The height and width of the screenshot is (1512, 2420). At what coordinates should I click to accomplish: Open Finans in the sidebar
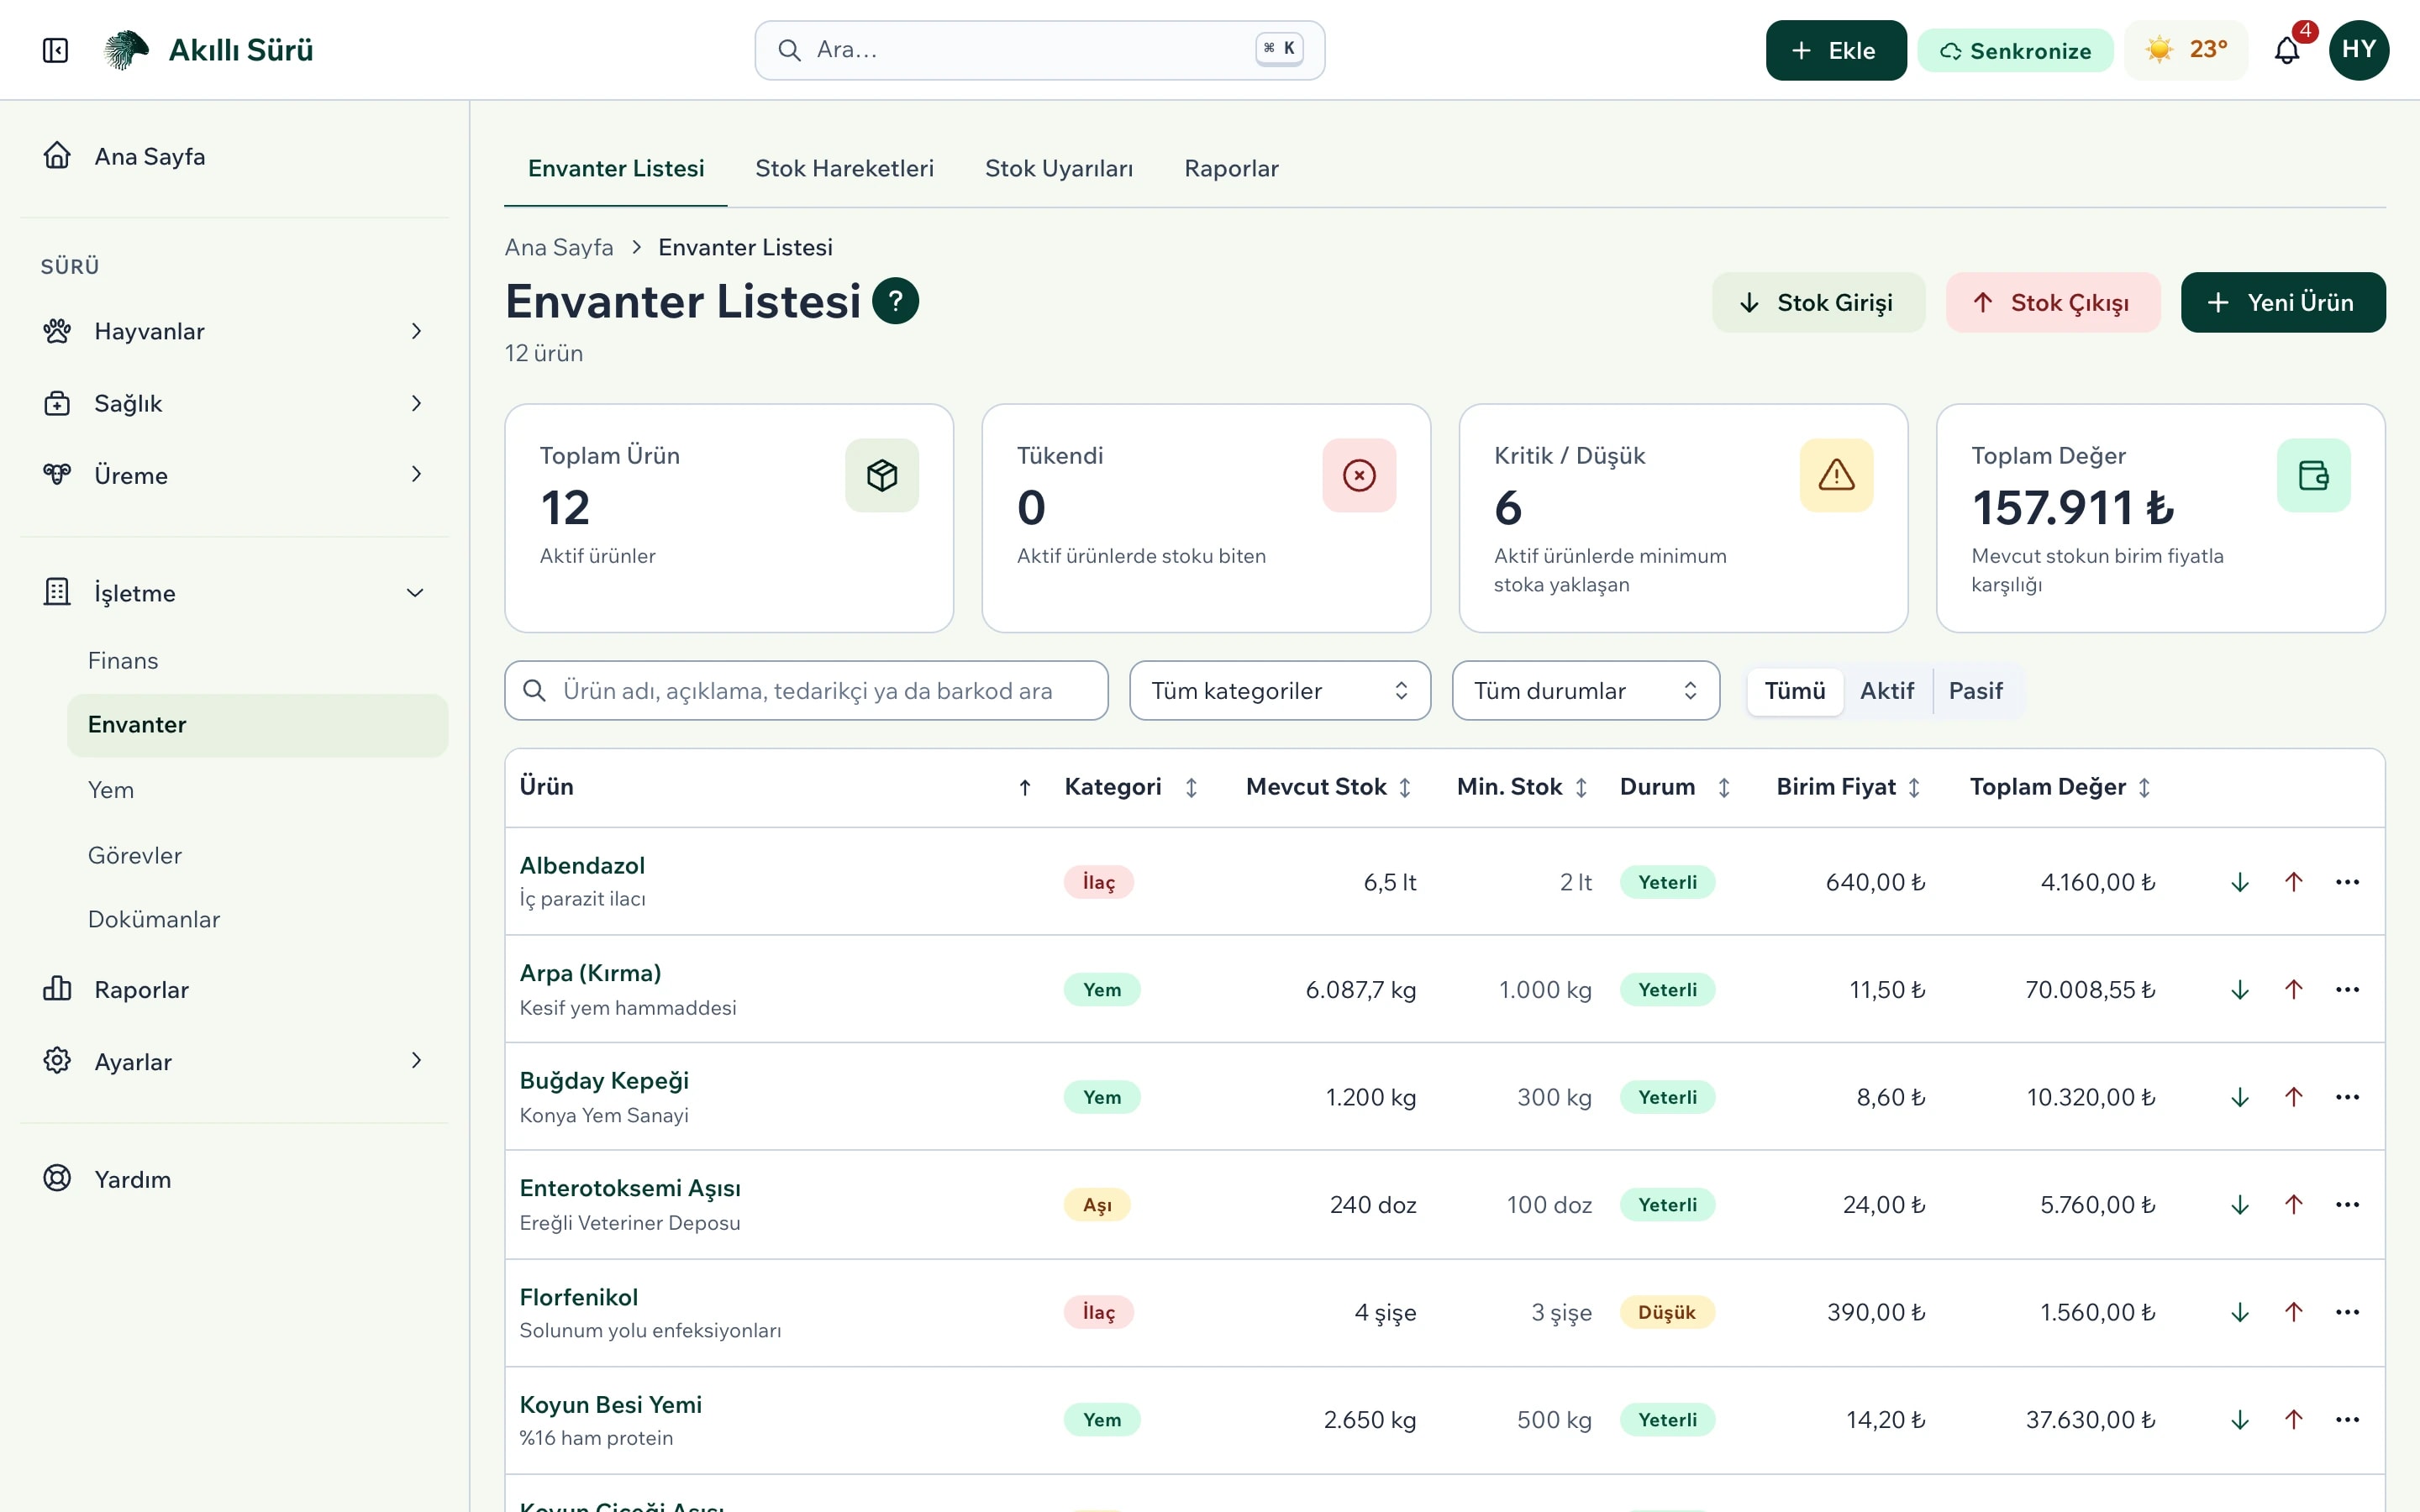tap(257, 661)
